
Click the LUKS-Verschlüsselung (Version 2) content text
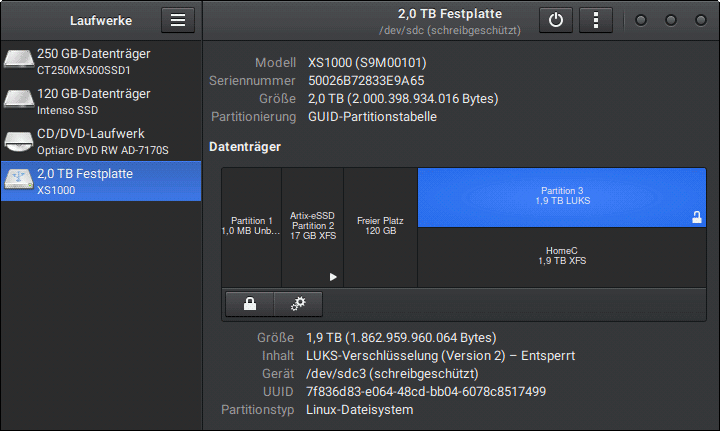(440, 356)
